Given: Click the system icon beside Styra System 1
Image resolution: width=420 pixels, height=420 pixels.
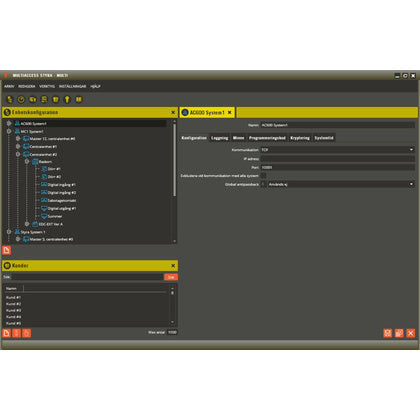Looking at the screenshot, I should (17, 232).
